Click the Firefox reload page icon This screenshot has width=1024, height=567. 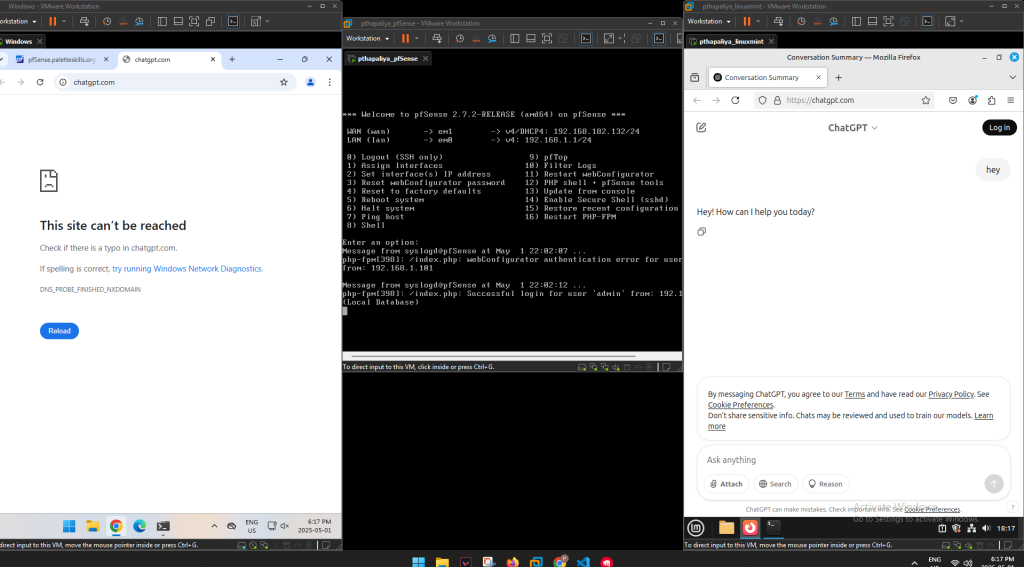click(x=735, y=100)
